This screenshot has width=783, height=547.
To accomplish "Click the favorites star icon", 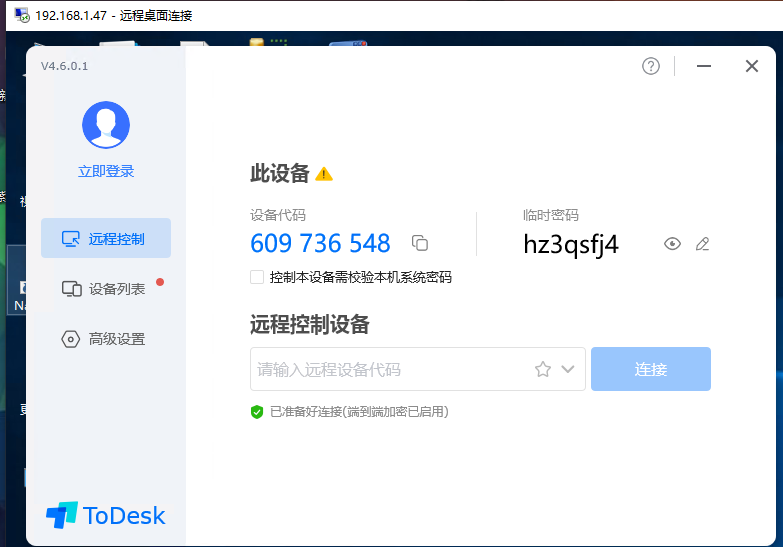I will 543,369.
